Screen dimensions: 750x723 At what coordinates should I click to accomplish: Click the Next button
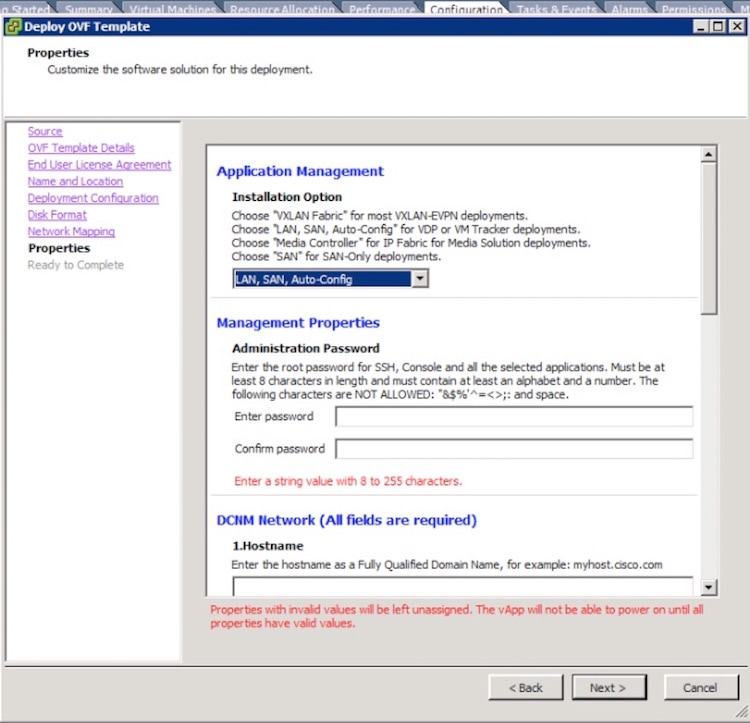[609, 688]
